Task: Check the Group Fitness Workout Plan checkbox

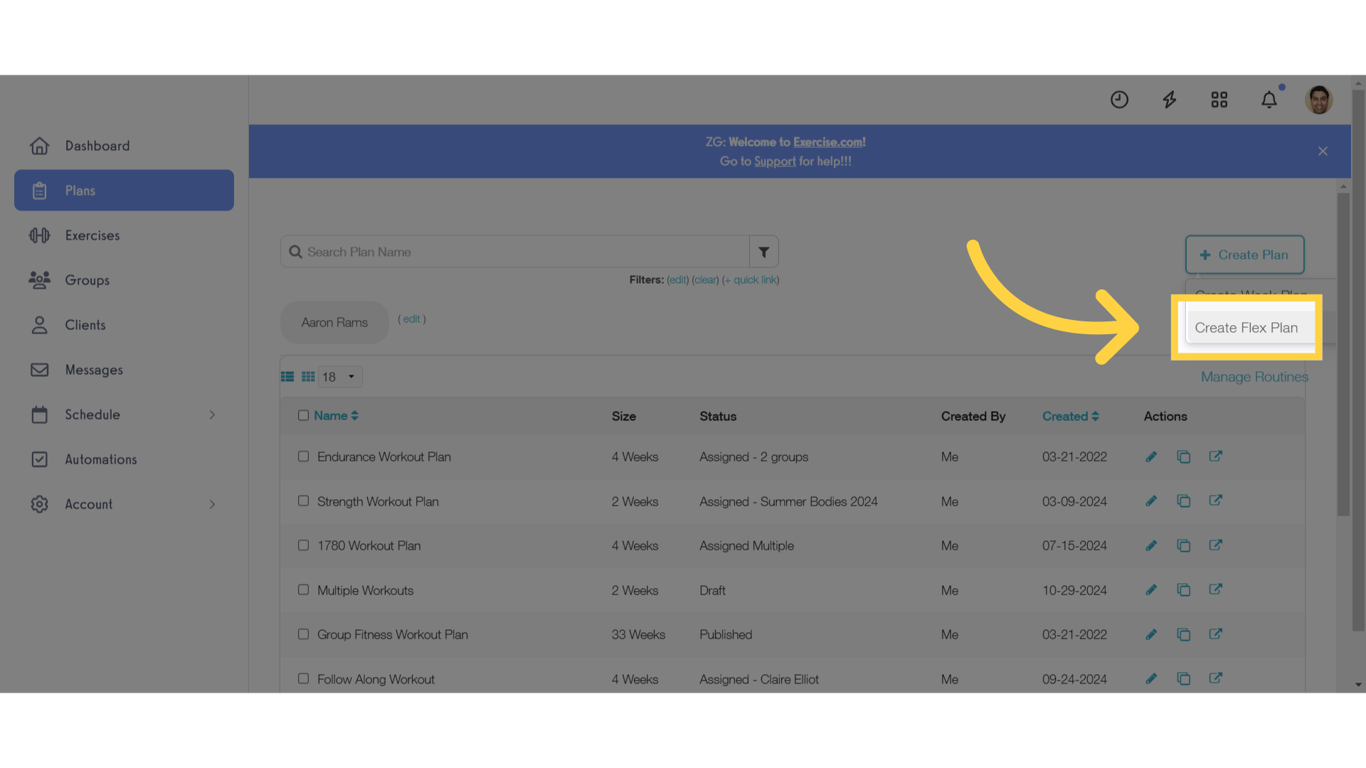Action: (x=303, y=634)
